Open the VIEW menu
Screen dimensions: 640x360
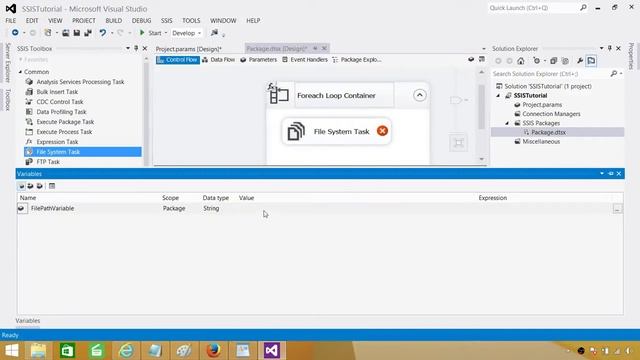tap(55, 20)
